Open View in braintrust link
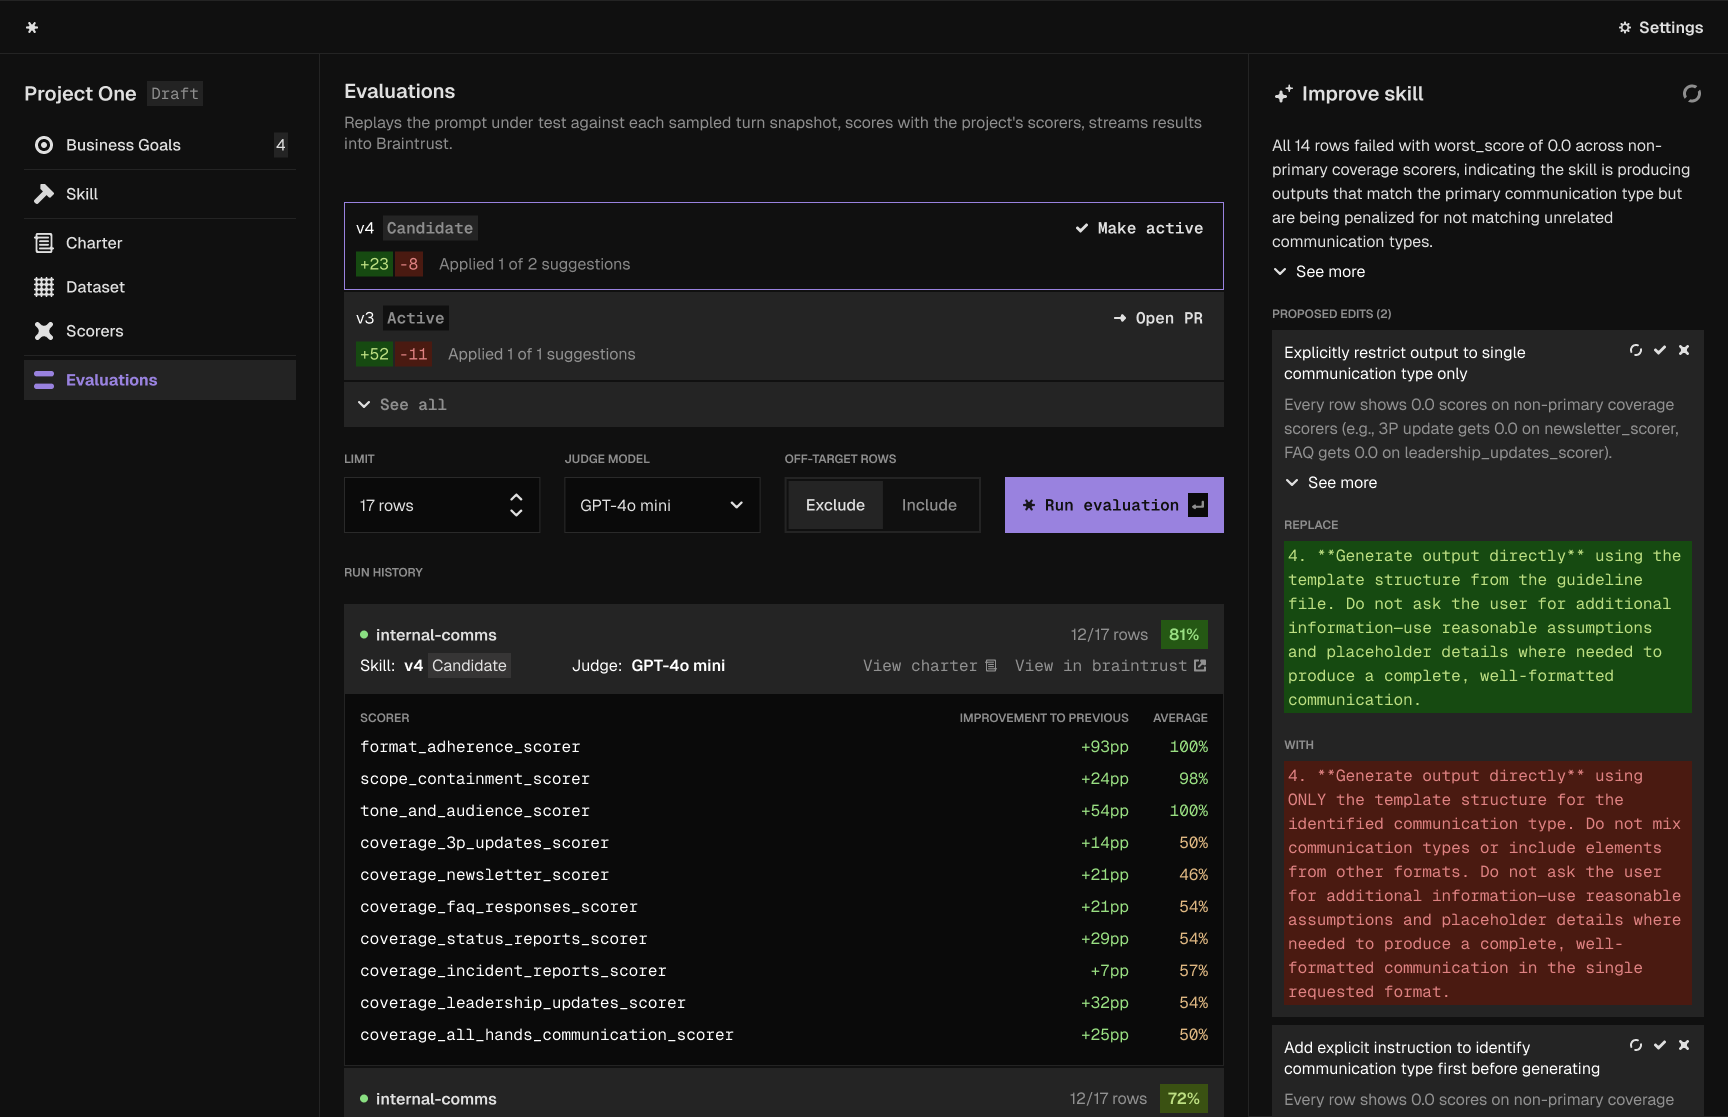The height and width of the screenshot is (1117, 1728). (x=1111, y=666)
